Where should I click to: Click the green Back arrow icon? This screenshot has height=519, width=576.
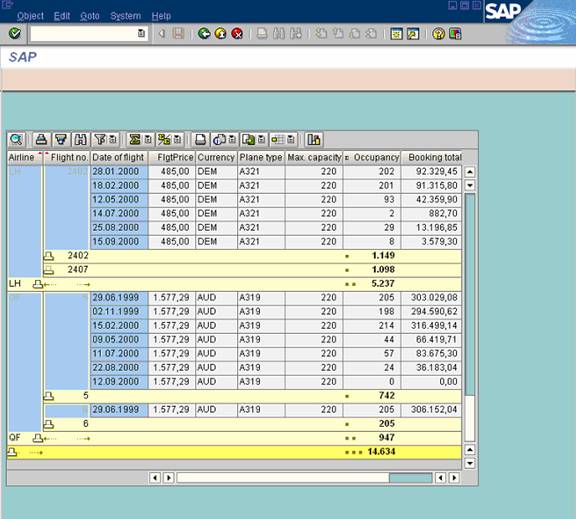[x=204, y=34]
